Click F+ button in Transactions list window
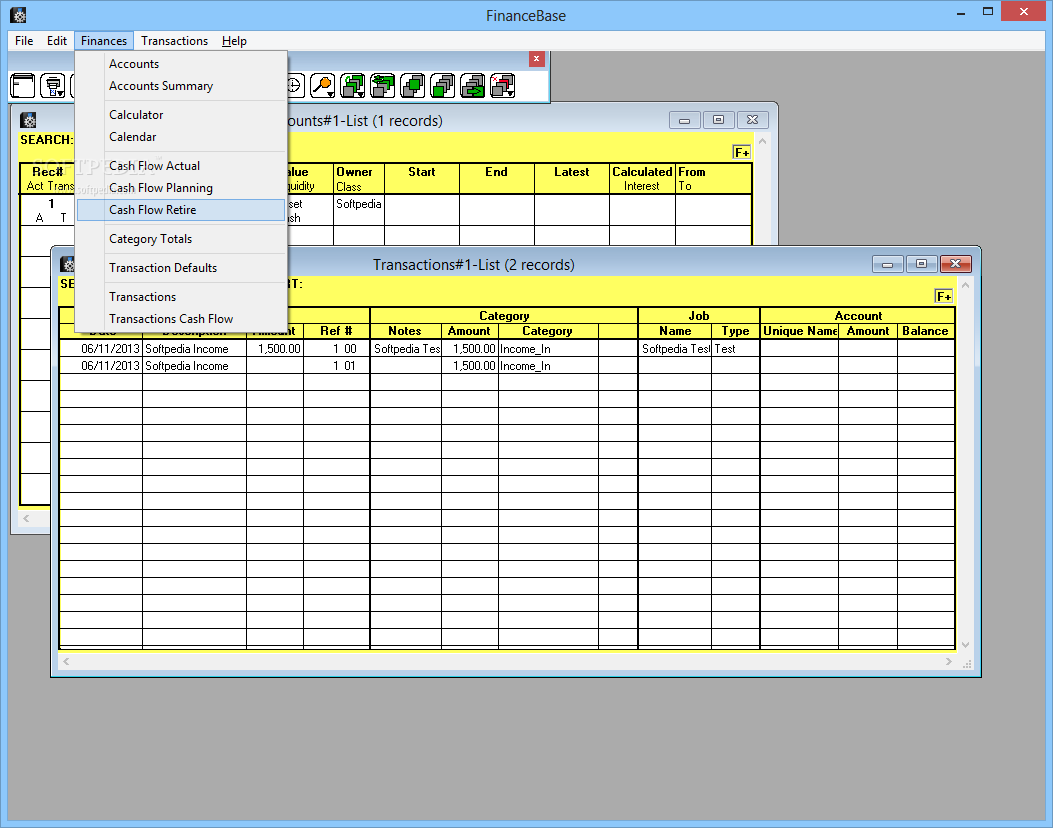Viewport: 1053px width, 828px height. [x=944, y=296]
